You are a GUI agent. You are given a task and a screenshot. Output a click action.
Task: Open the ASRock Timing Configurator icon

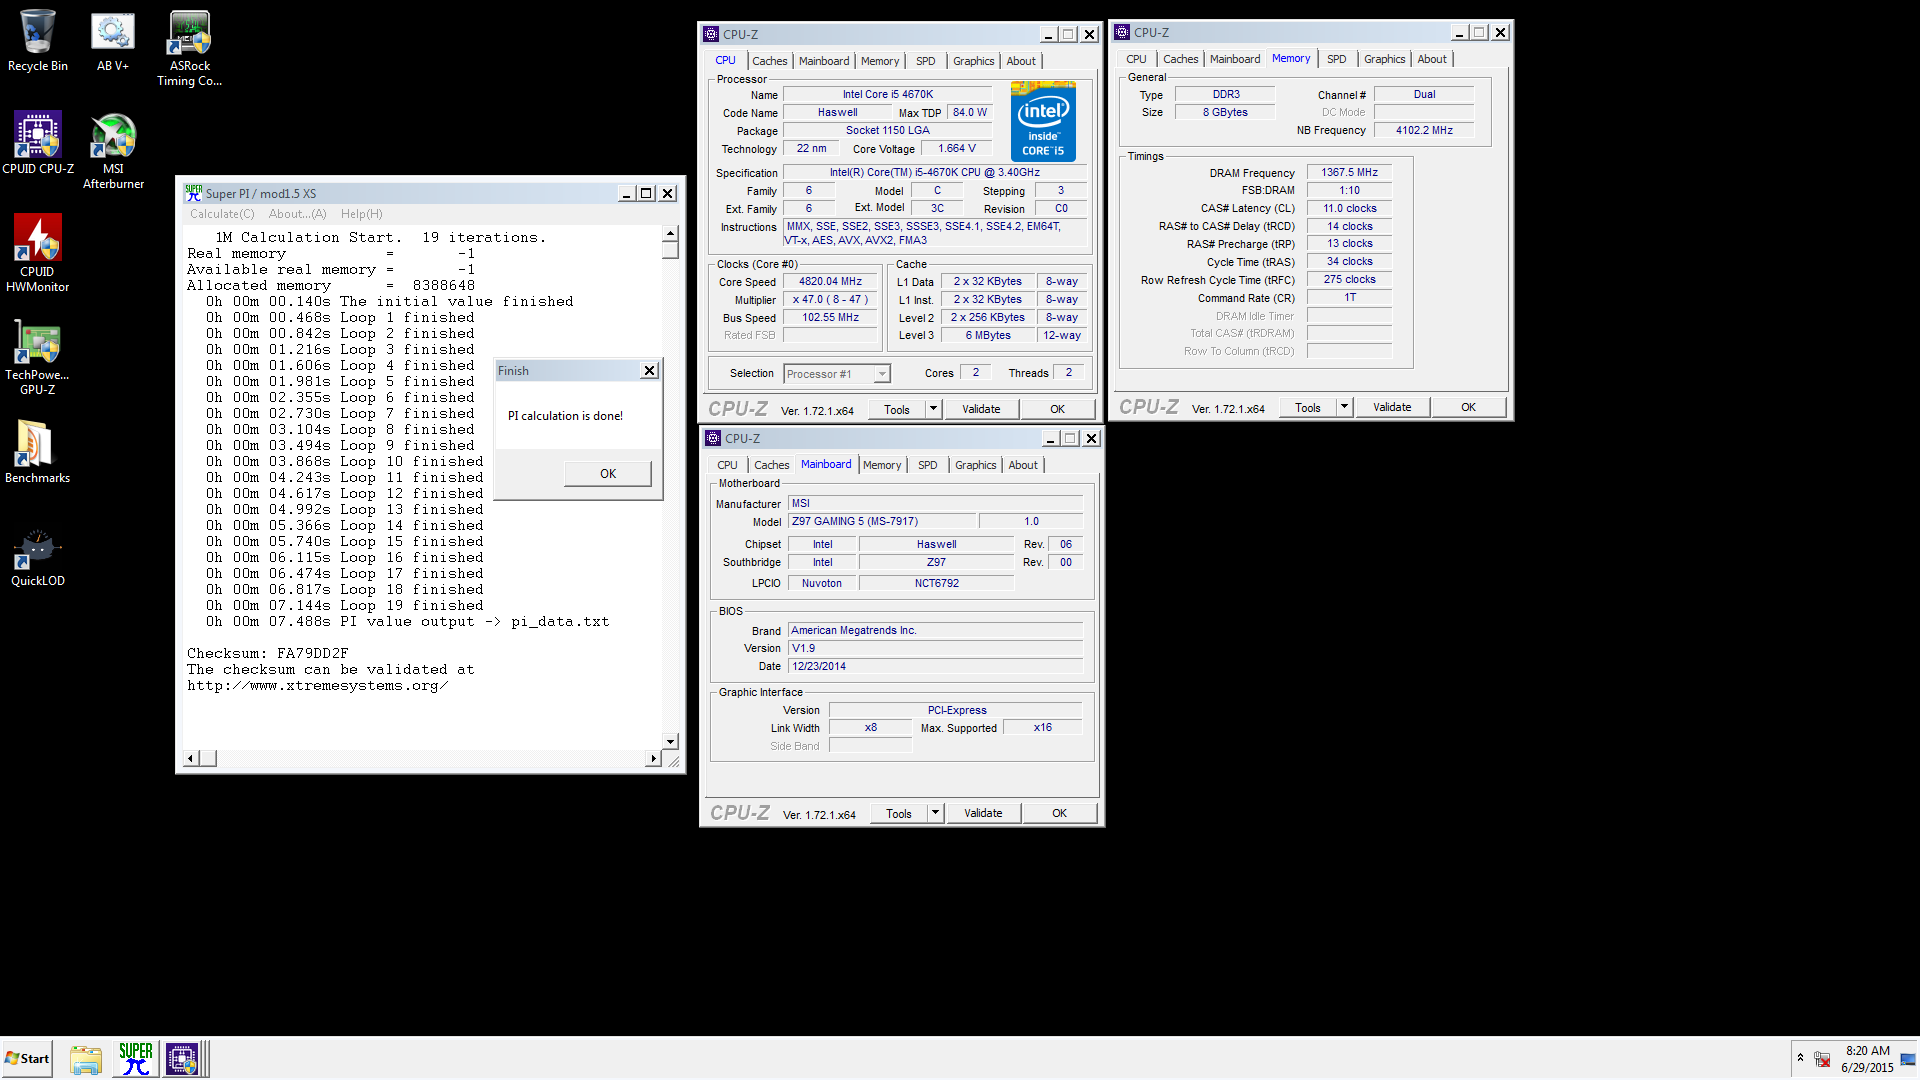189,48
